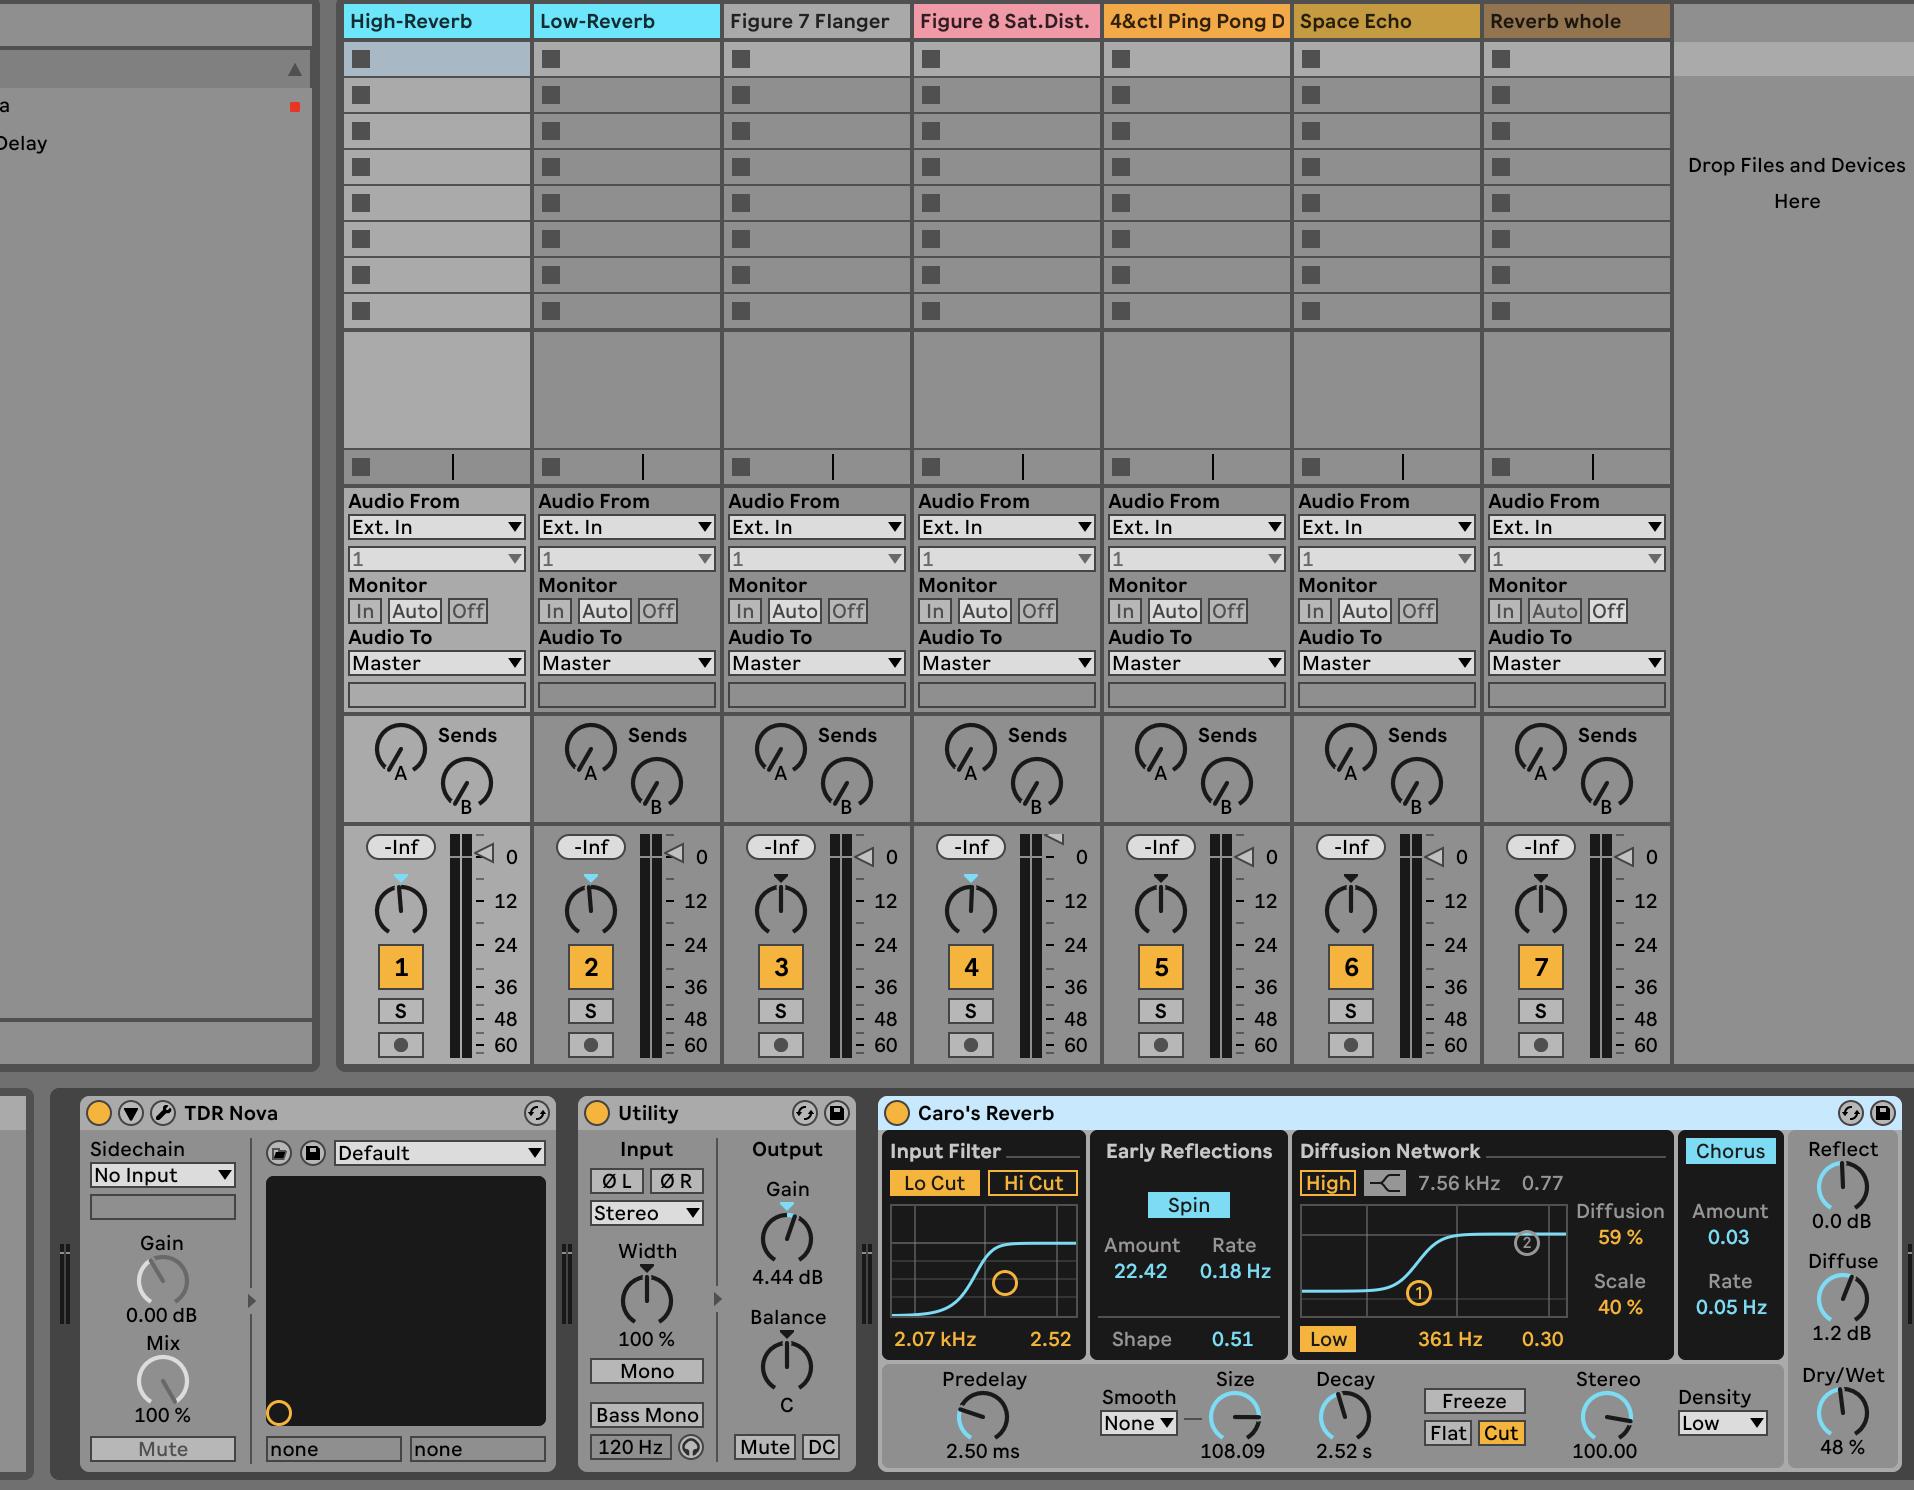
Task: Toggle Caro's Reverb device activator on/off
Action: pyautogui.click(x=897, y=1113)
